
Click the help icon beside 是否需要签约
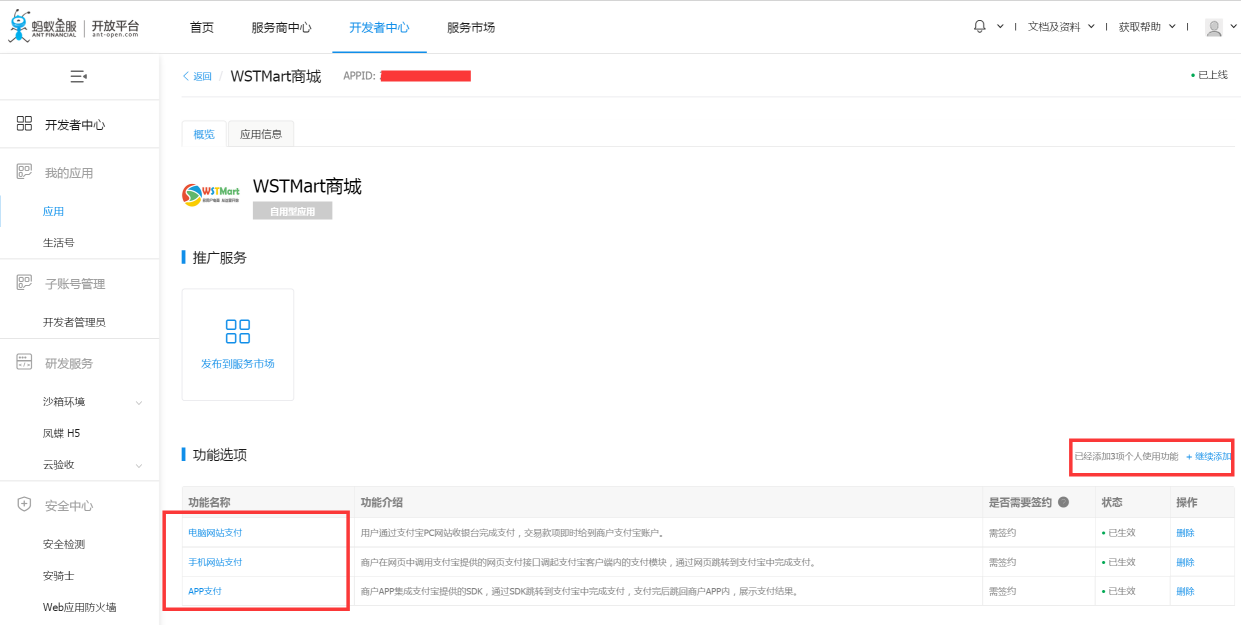(1064, 502)
